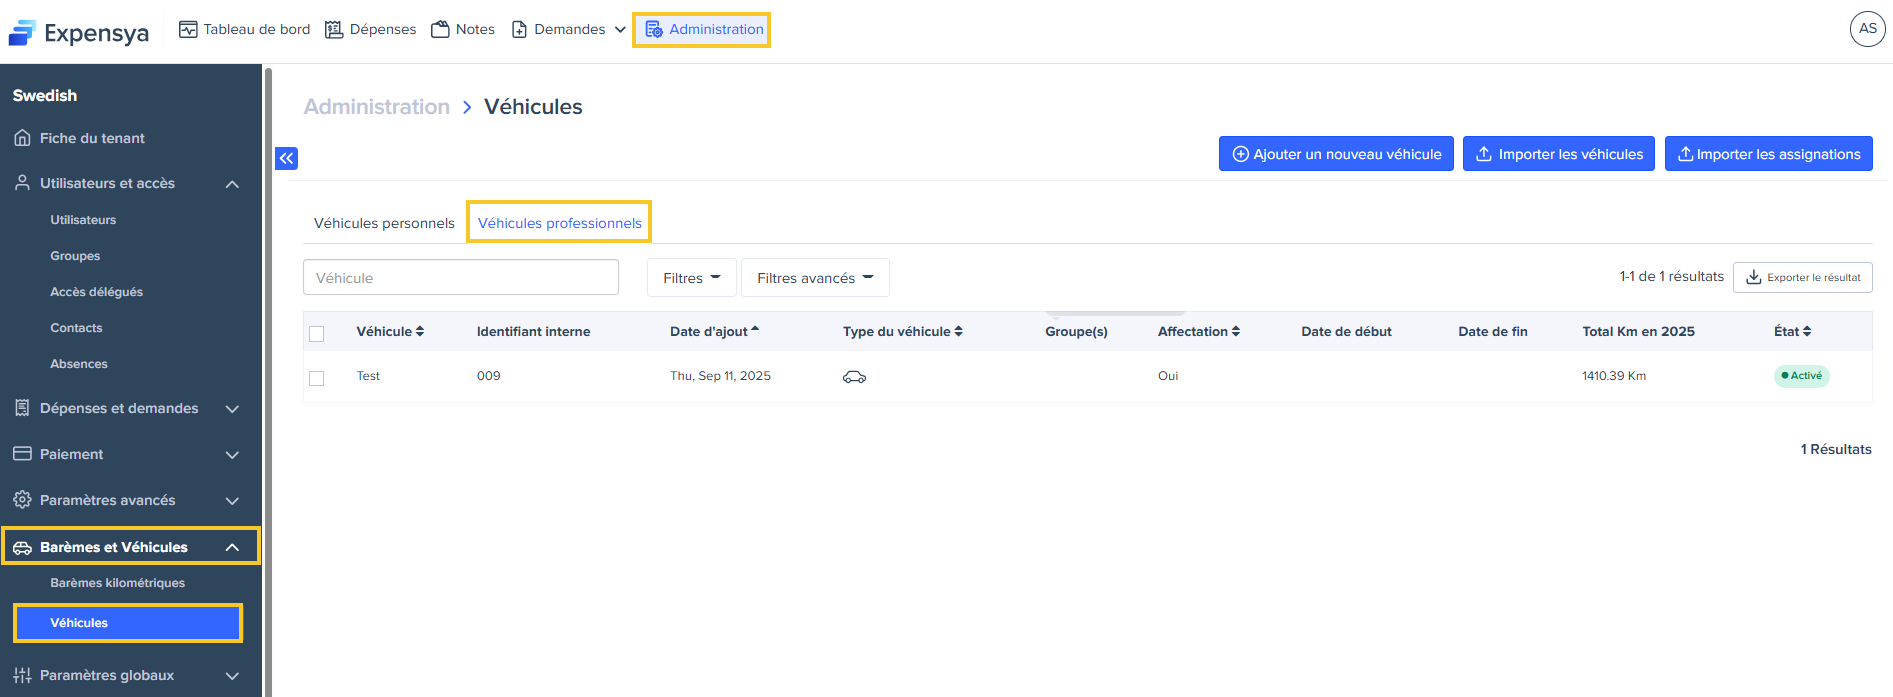Click Ajouter un nouveau véhicule button
Image resolution: width=1893 pixels, height=697 pixels.
click(1336, 154)
